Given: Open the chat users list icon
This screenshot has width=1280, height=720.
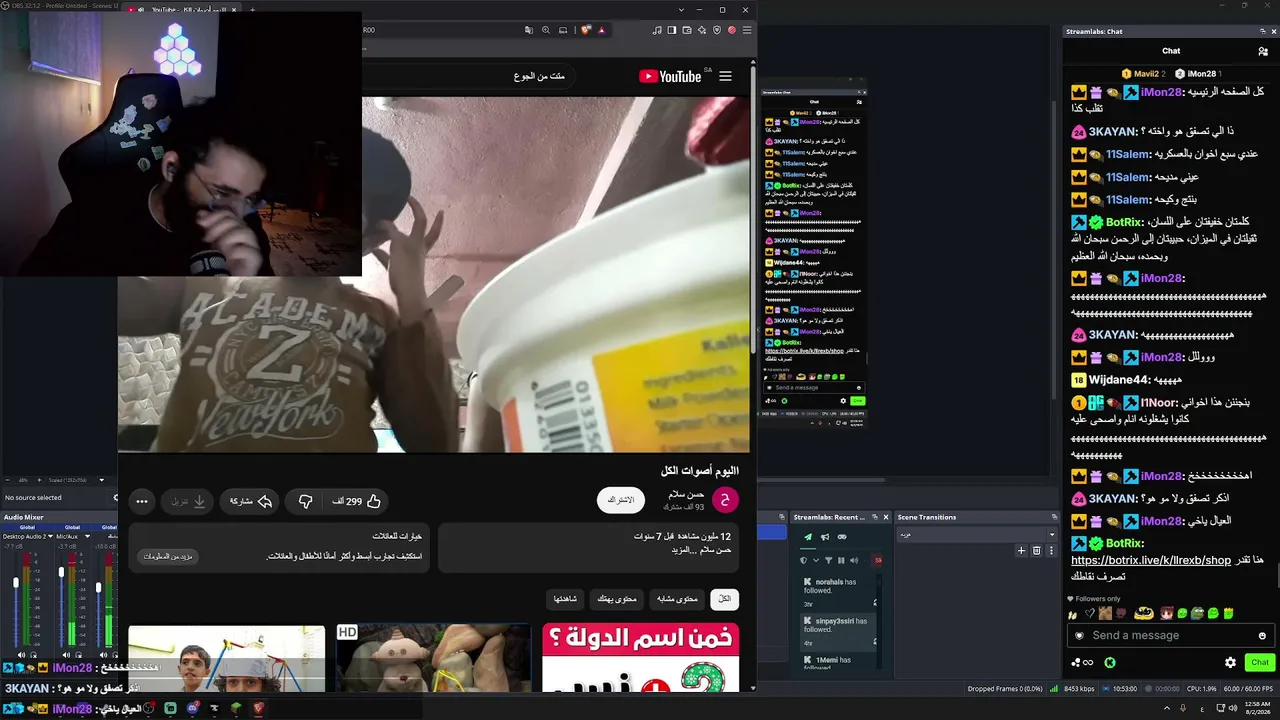Looking at the screenshot, I should tap(1263, 51).
